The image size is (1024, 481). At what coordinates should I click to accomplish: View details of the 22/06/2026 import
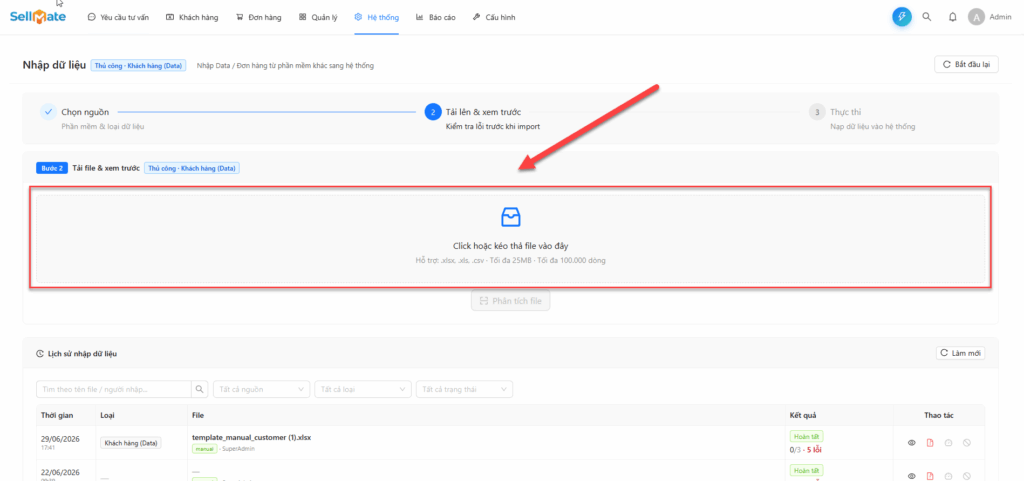(x=912, y=476)
